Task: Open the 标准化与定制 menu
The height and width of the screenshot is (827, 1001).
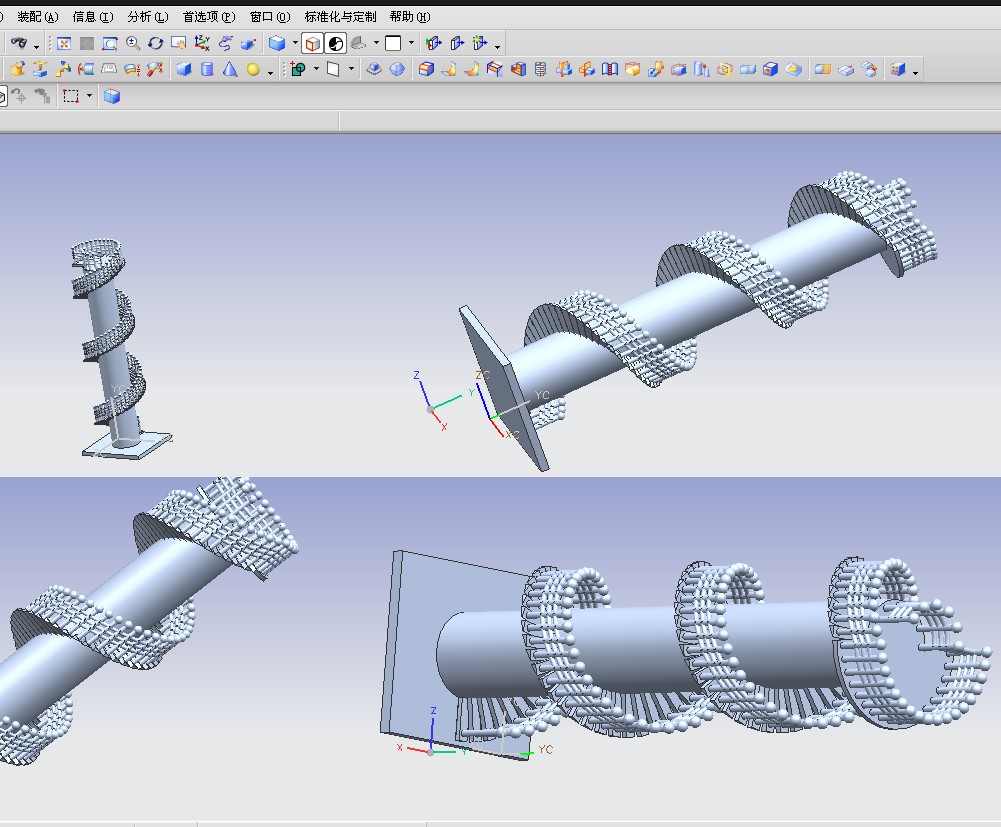Action: pos(340,17)
